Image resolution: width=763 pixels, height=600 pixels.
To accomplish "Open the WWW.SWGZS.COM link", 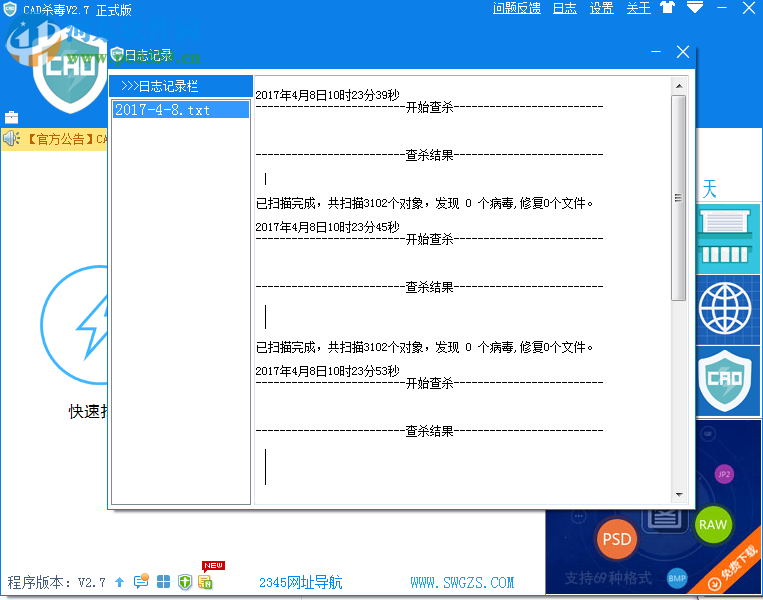I will tap(462, 582).
